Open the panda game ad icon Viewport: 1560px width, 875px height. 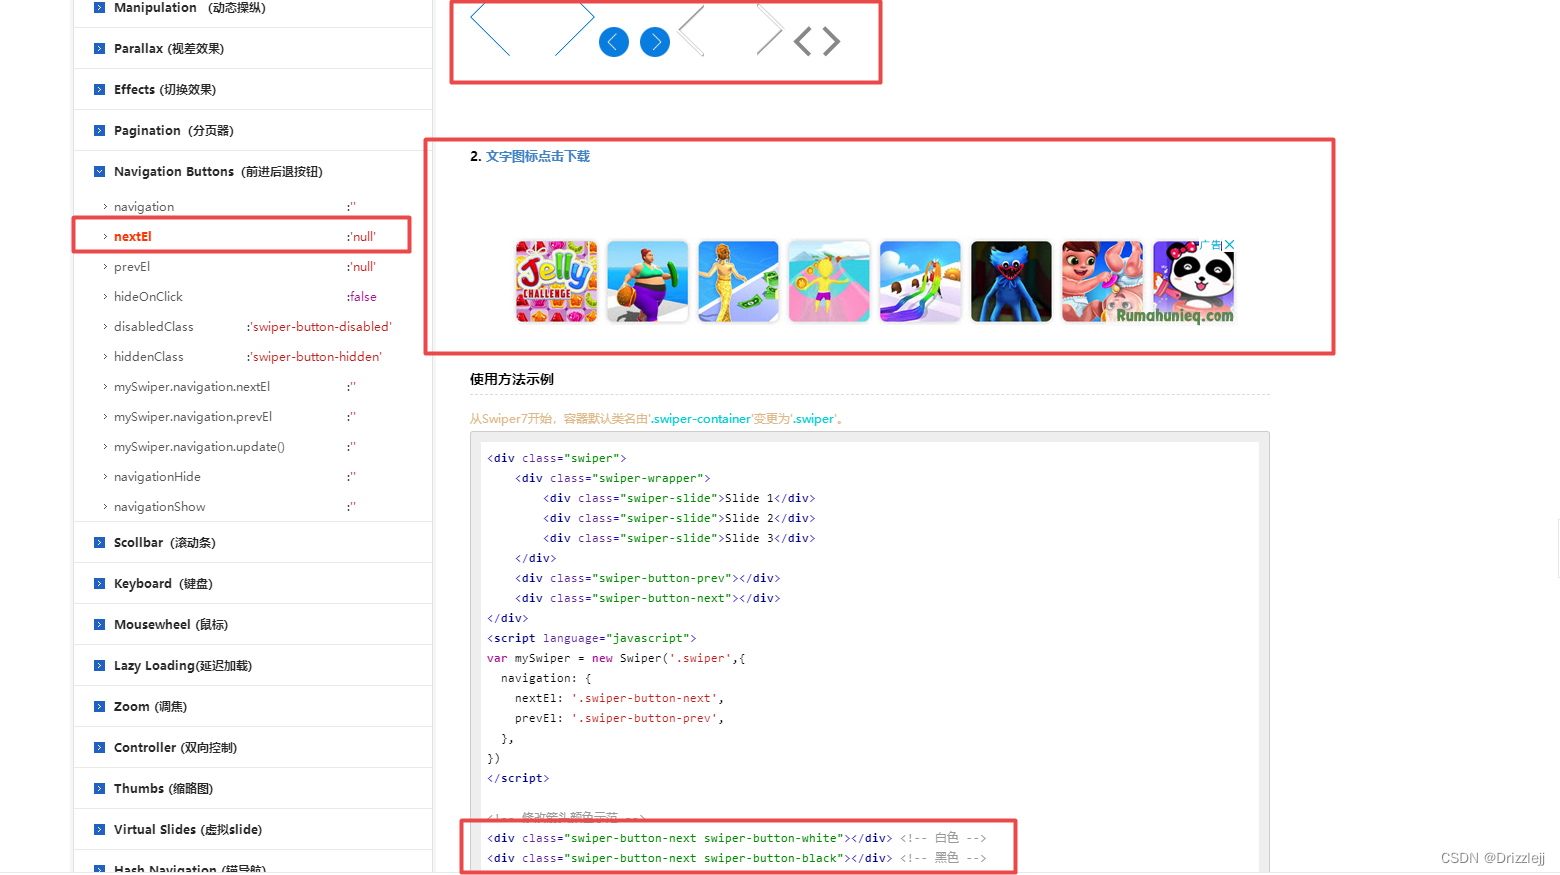click(x=1193, y=281)
